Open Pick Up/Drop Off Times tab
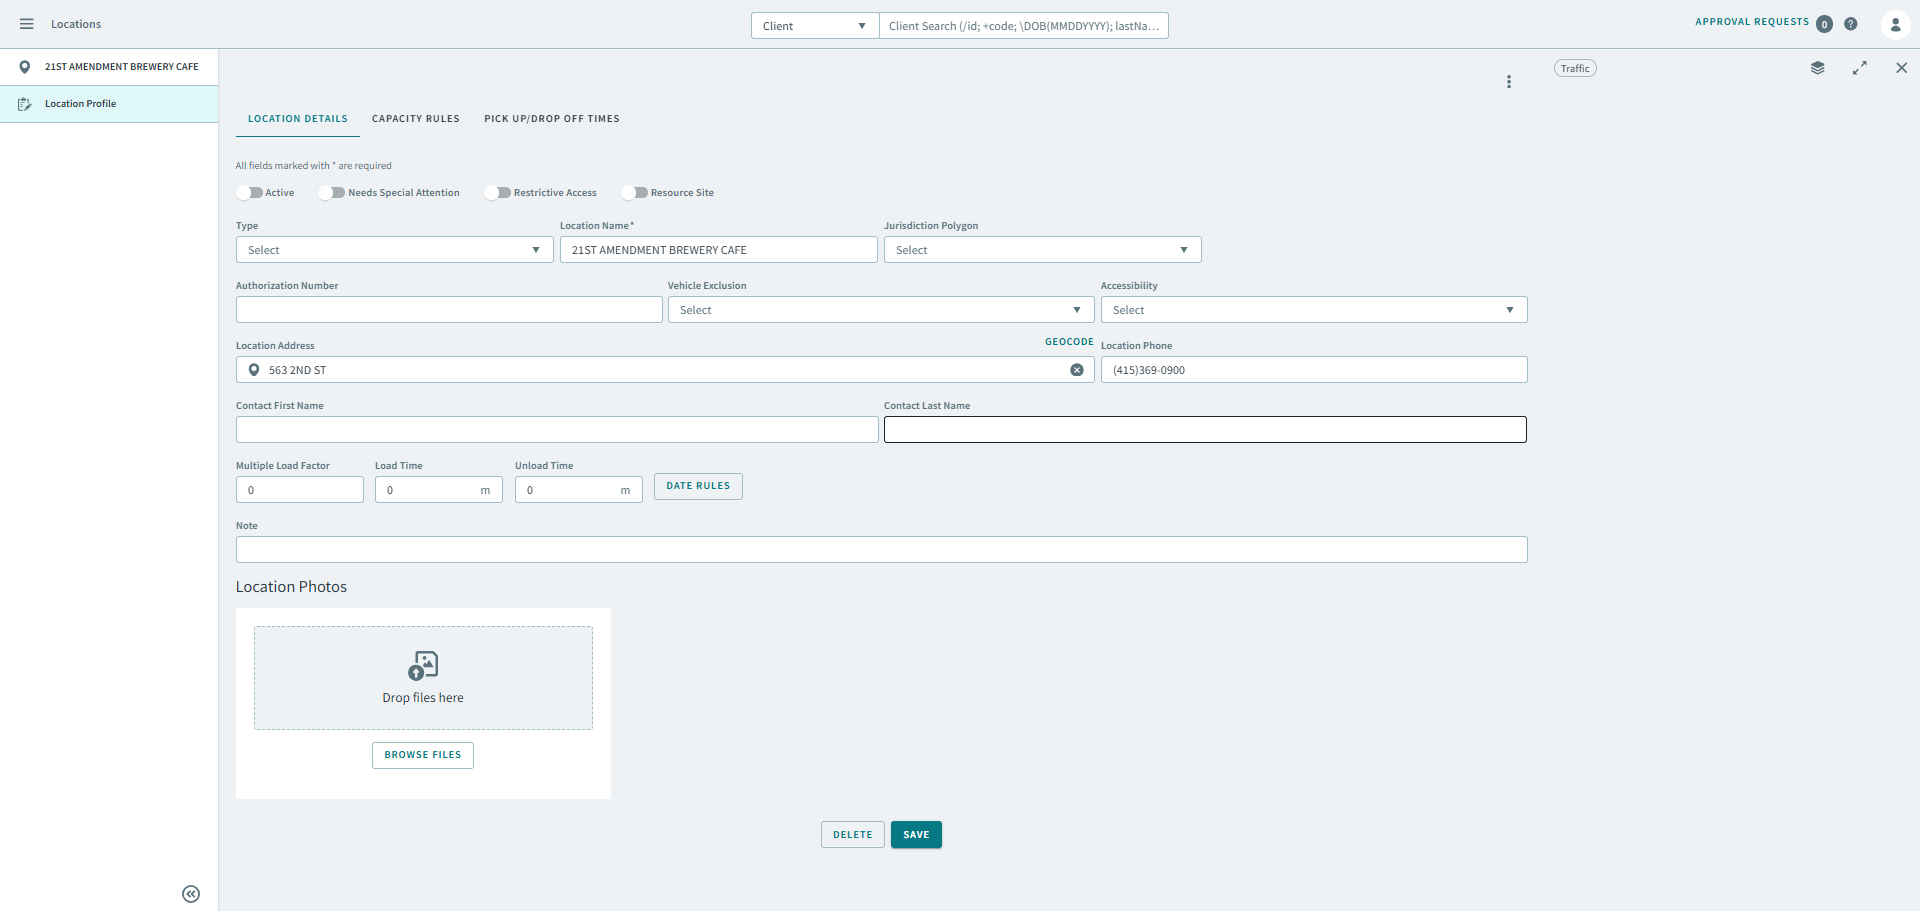1920x911 pixels. [552, 119]
